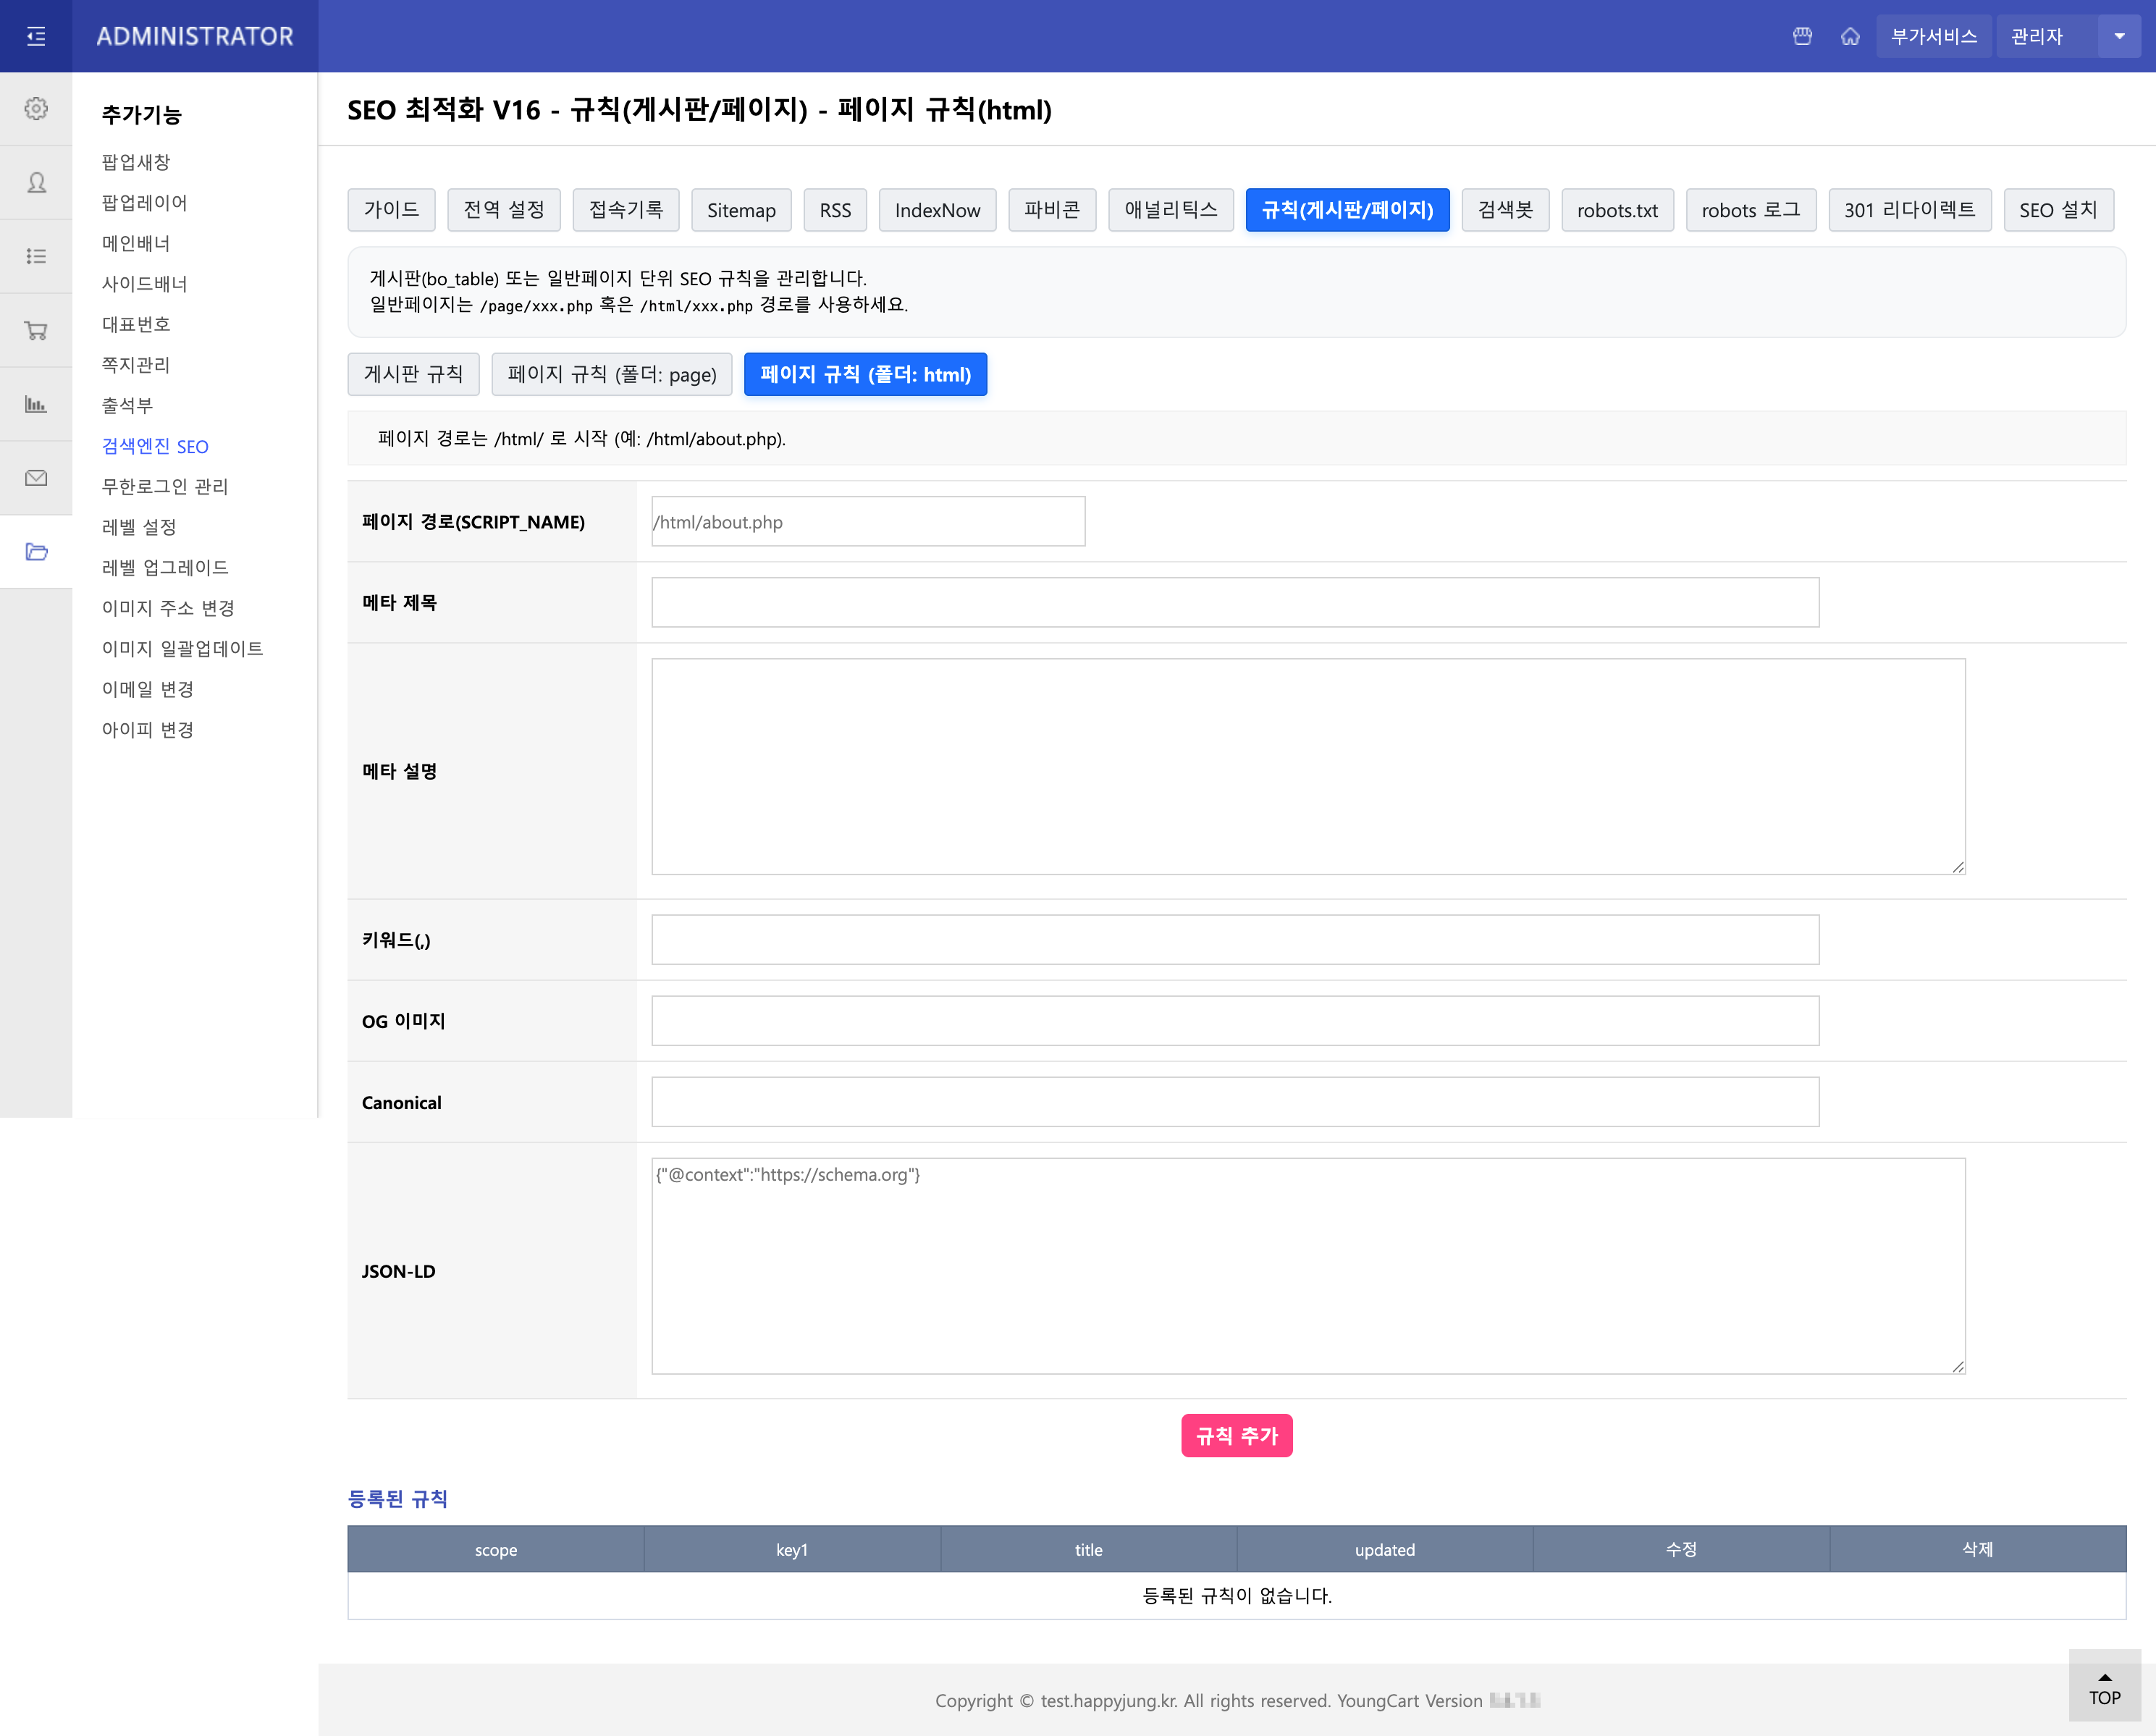2156x1736 pixels.
Task: Collapse the sidebar via hamburger menu icon
Action: tap(36, 37)
